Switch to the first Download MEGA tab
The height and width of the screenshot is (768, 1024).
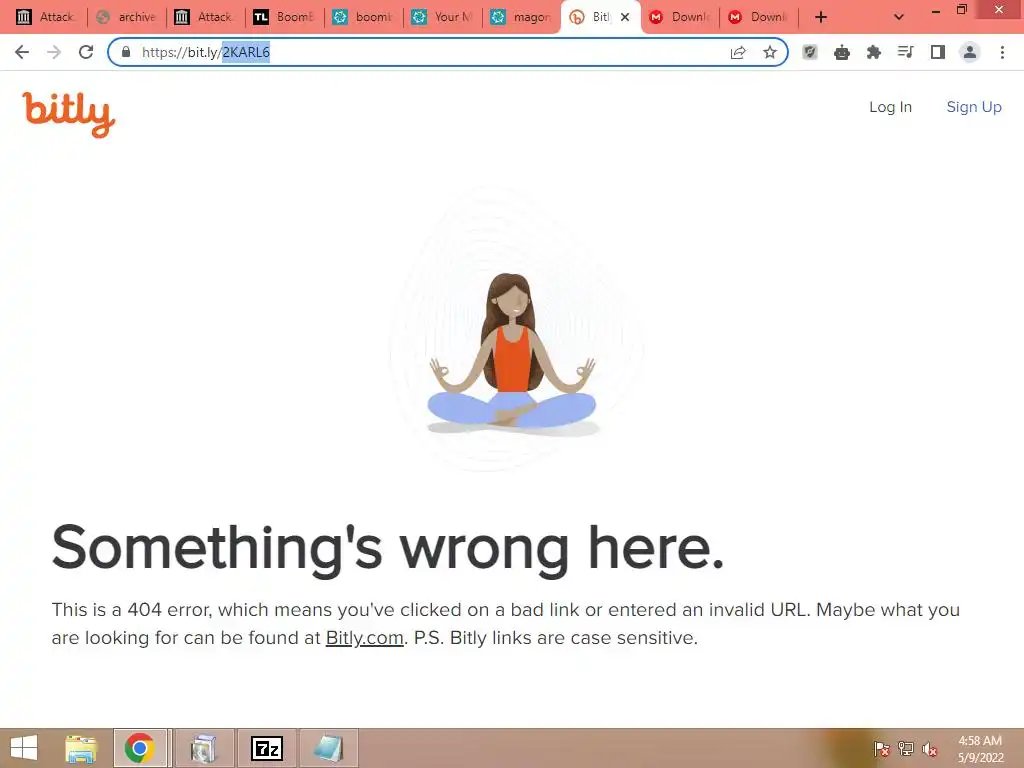pos(680,17)
